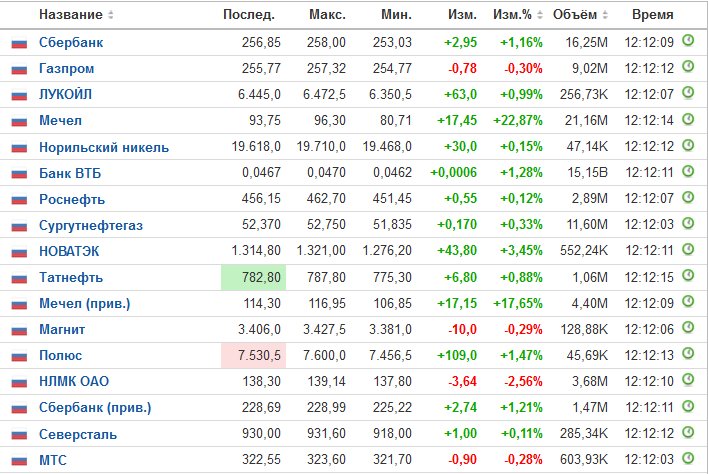Click the pink-highlighted 7.530,5 last price cell
708x474 pixels.
253,355
